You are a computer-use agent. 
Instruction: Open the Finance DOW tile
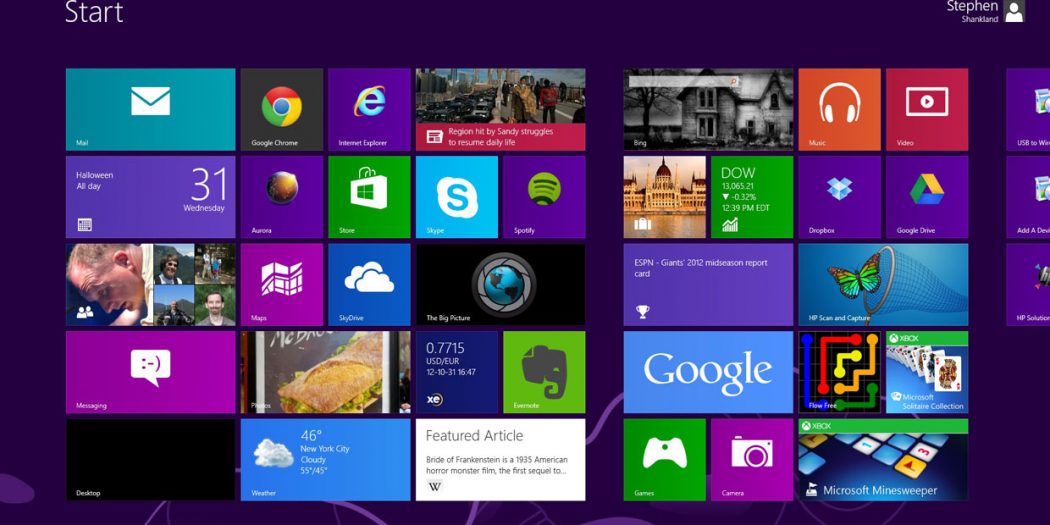click(752, 197)
